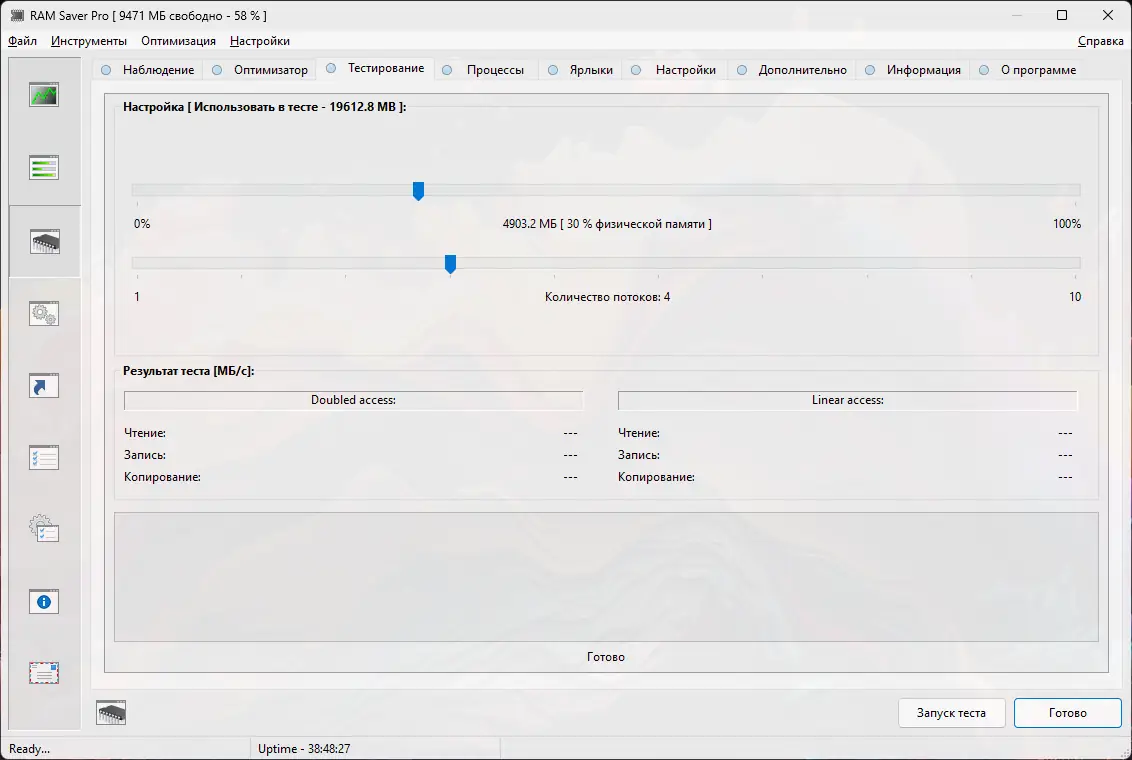1132x760 pixels.
Task: Click the thread count slider handle
Action: 450,264
